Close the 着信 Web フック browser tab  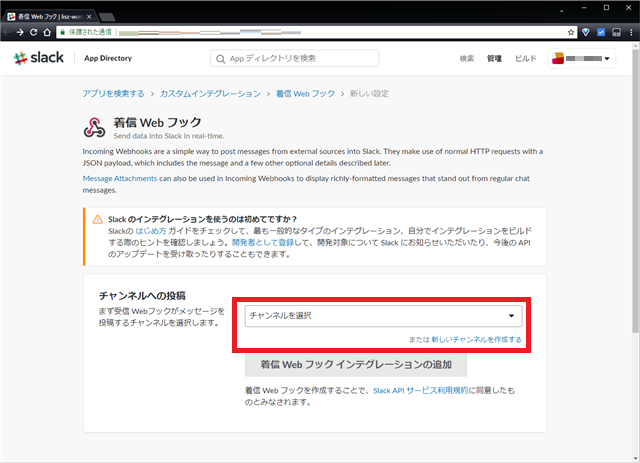click(x=89, y=17)
